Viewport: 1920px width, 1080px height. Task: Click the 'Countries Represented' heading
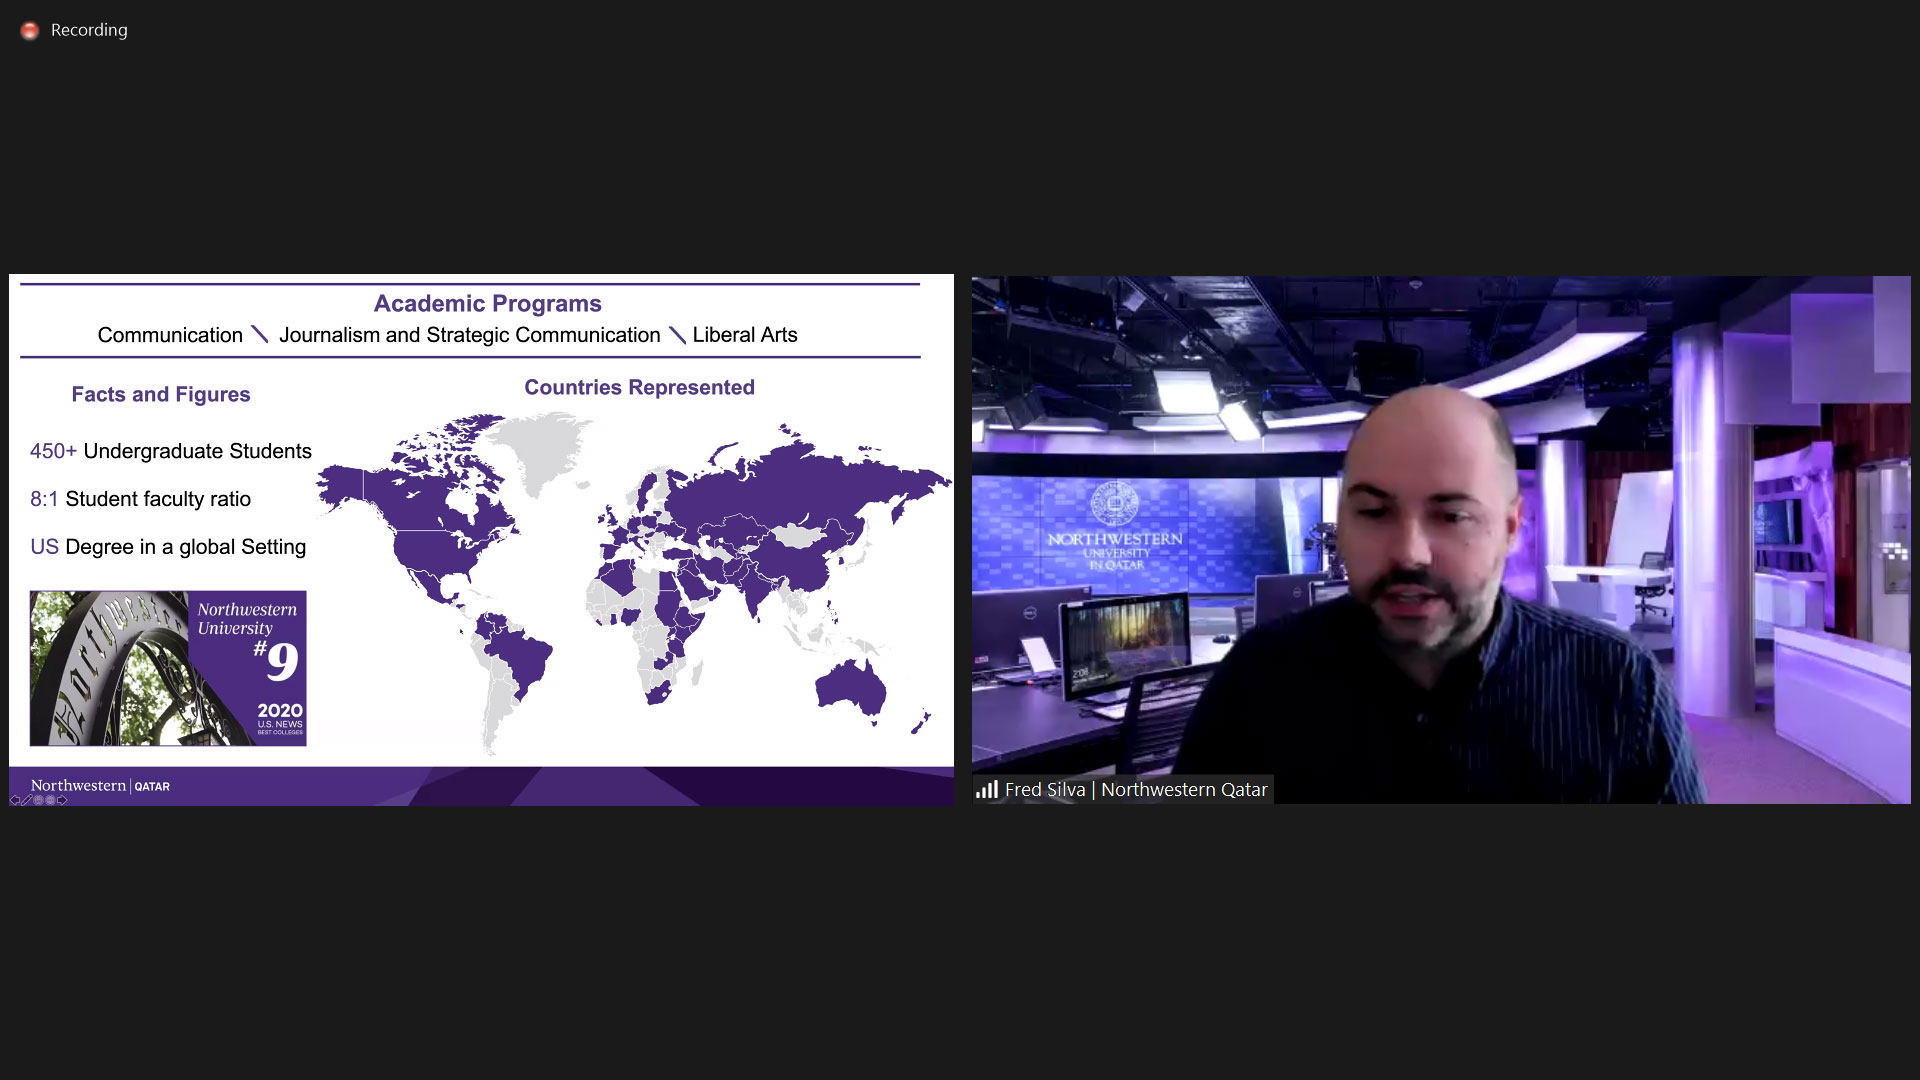pos(639,387)
